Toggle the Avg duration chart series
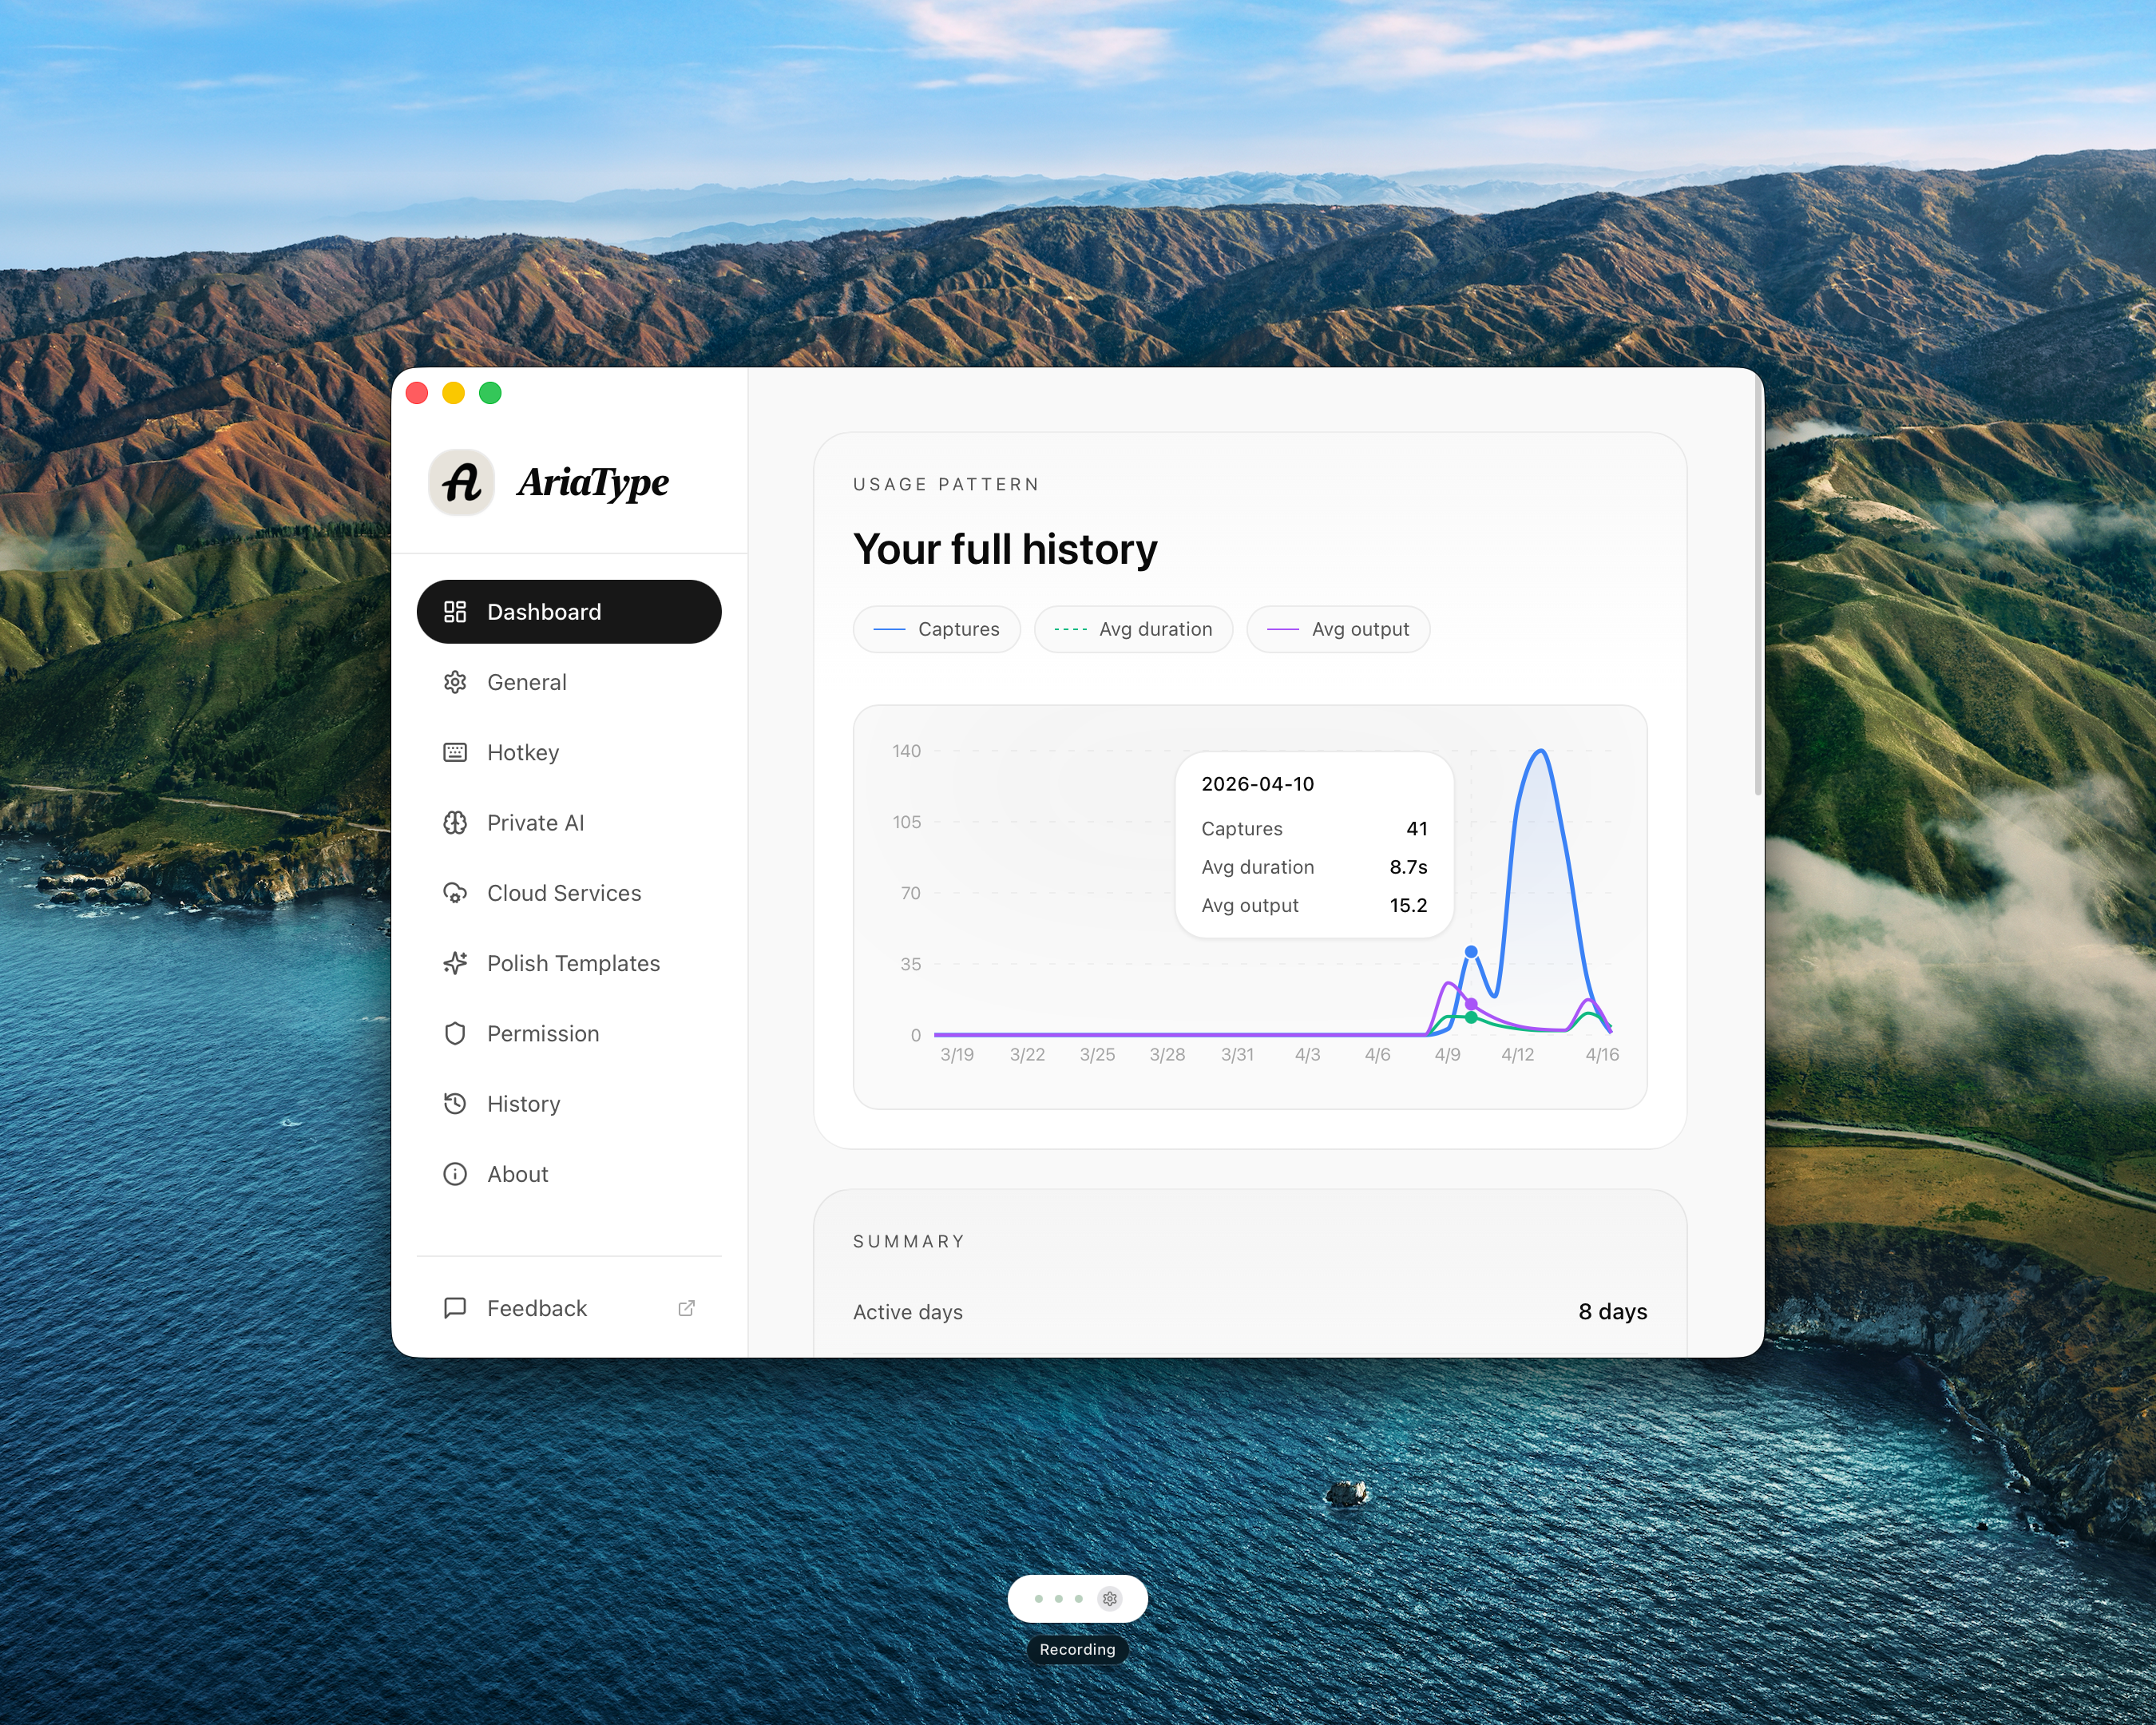 pyautogui.click(x=1133, y=629)
